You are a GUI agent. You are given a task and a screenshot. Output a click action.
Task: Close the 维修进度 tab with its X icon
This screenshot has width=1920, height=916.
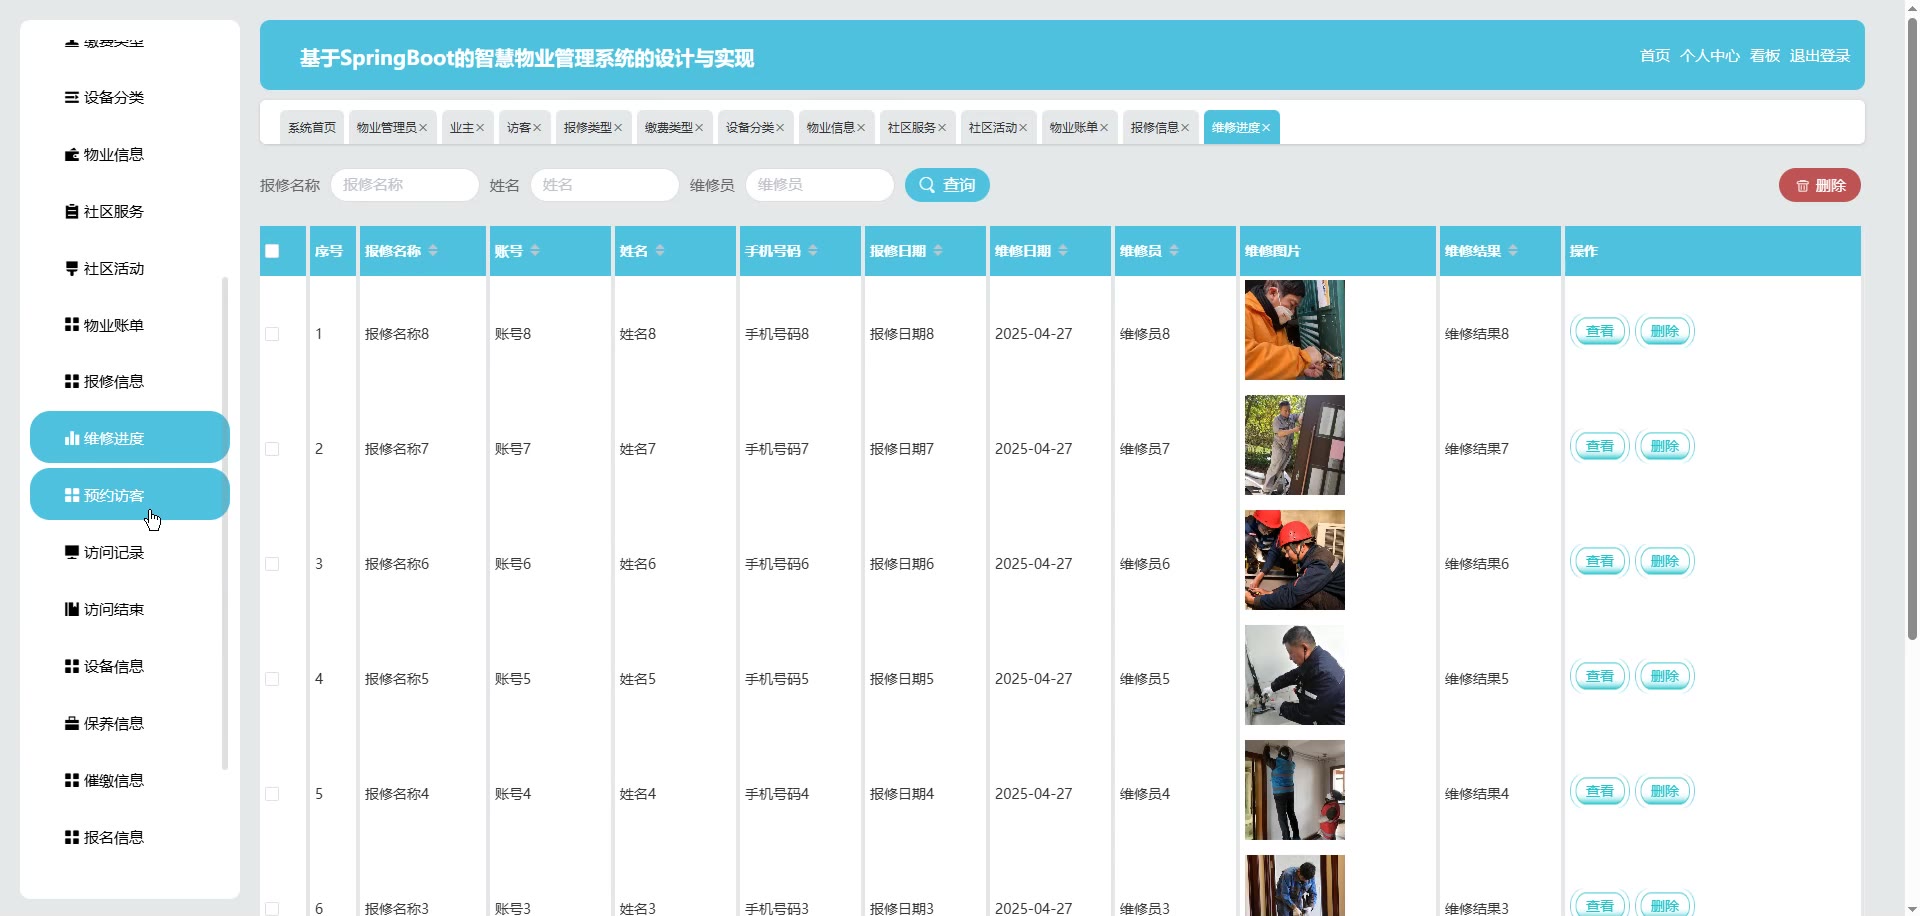1266,128
